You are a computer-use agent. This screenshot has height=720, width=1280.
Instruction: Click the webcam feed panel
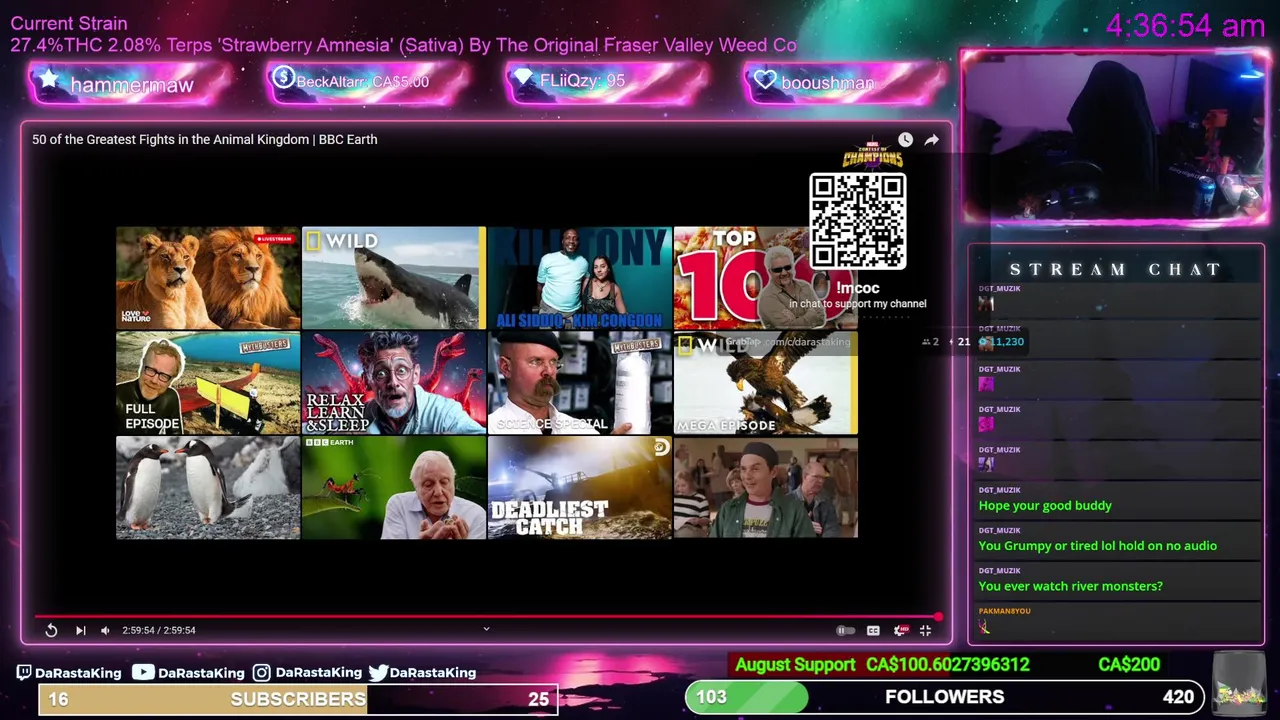point(1115,137)
